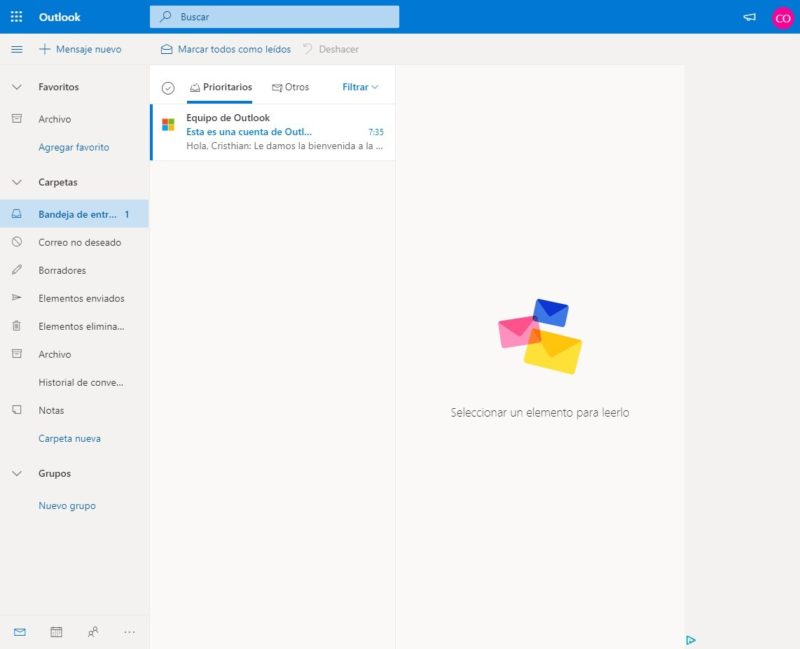Viewport: 800px width, 649px height.
Task: Click the email preview line Hola, Cristhian
Action: tap(285, 146)
